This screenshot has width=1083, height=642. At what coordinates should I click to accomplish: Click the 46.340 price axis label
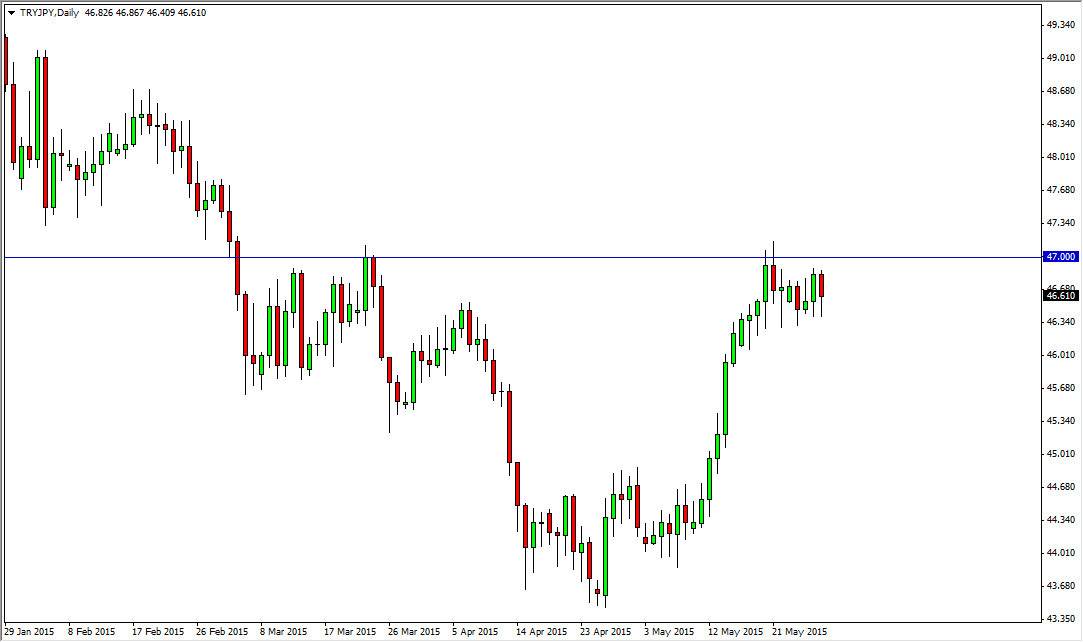point(1061,322)
